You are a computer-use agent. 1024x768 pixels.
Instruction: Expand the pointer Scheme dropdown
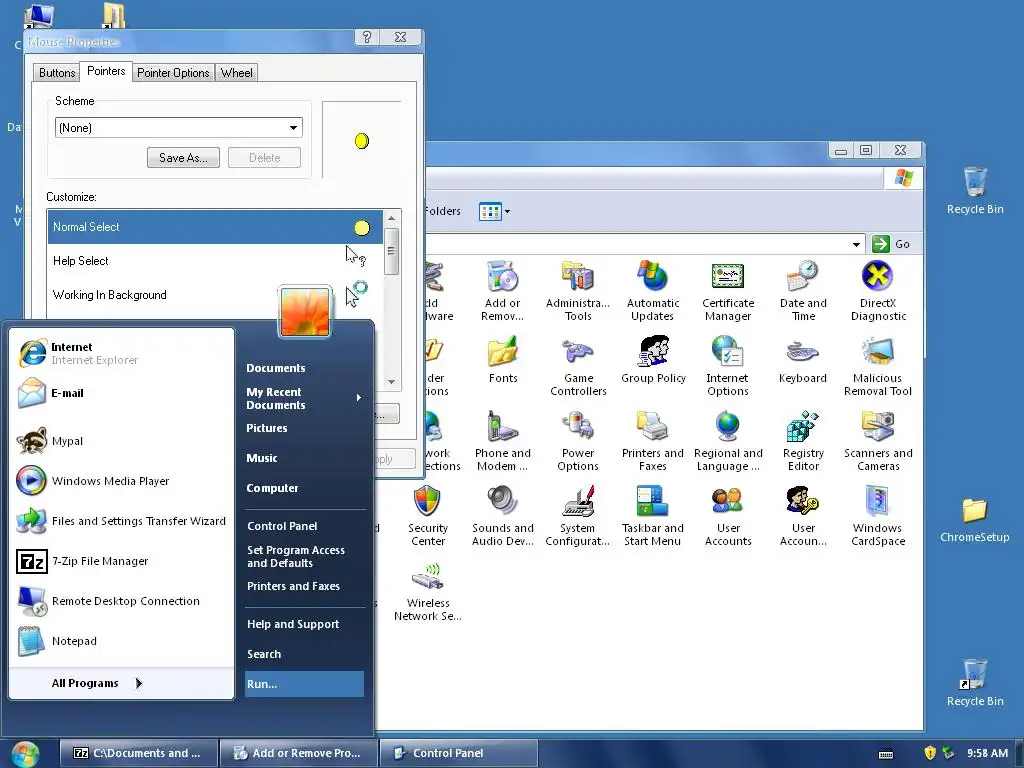pos(293,128)
